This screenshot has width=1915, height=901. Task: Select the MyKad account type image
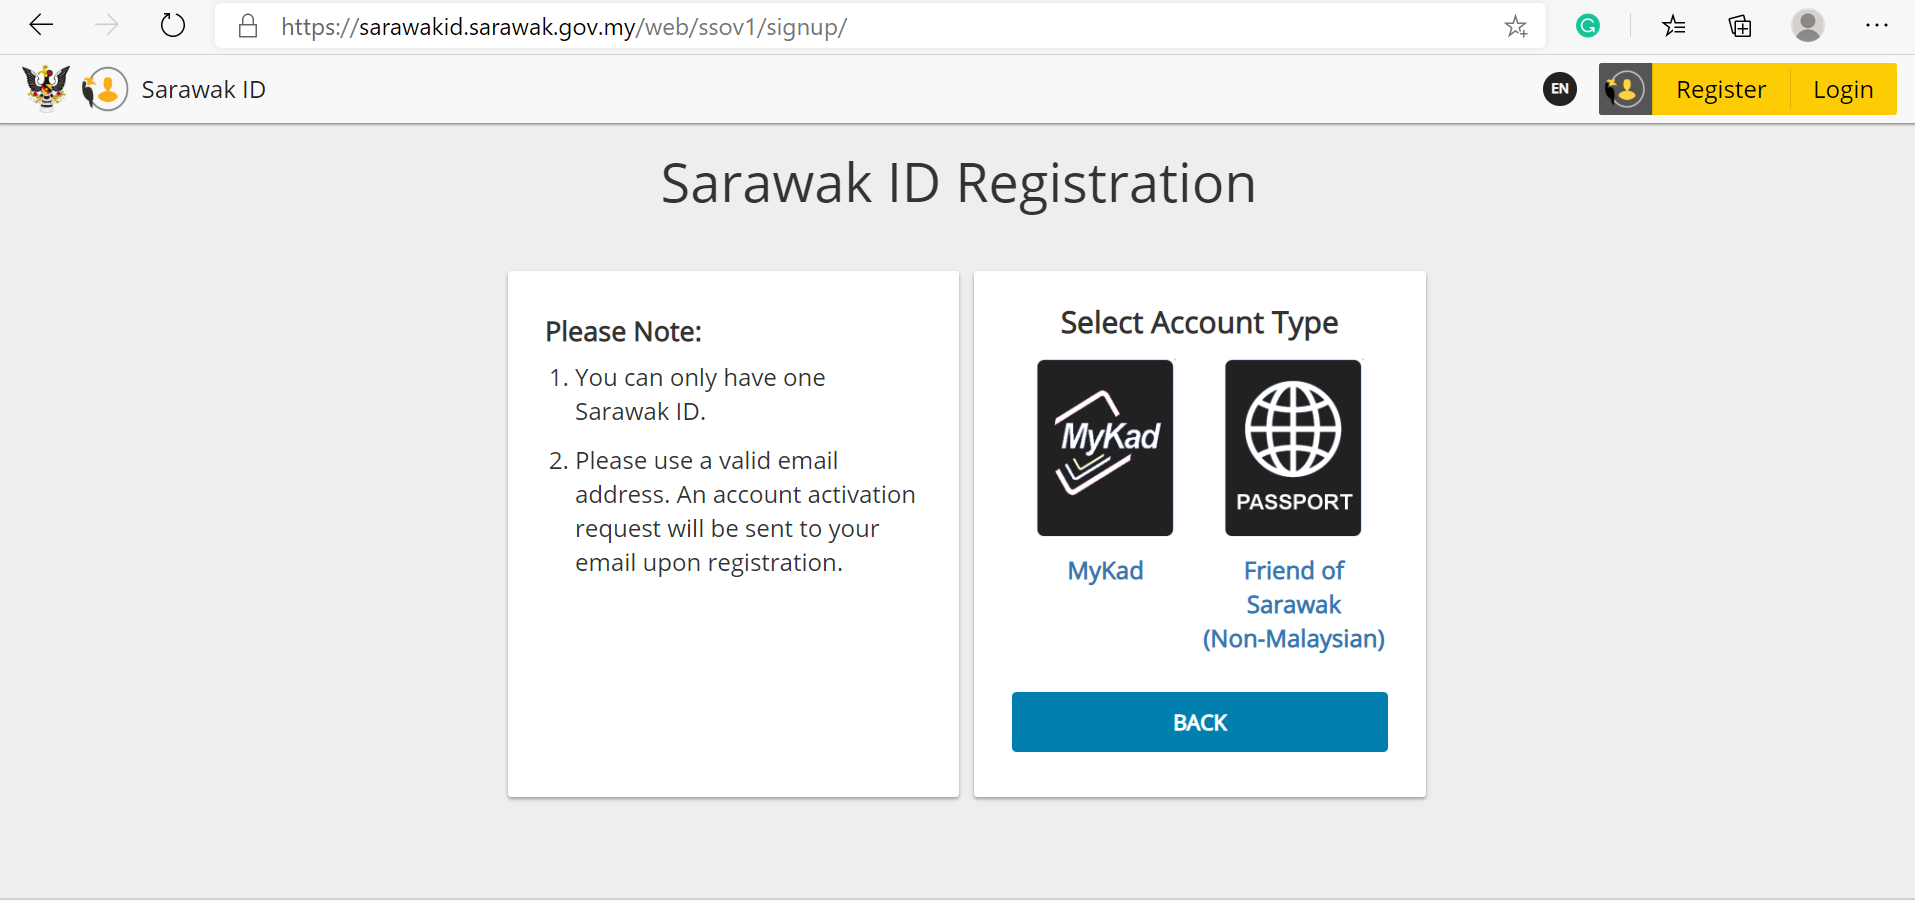point(1105,448)
